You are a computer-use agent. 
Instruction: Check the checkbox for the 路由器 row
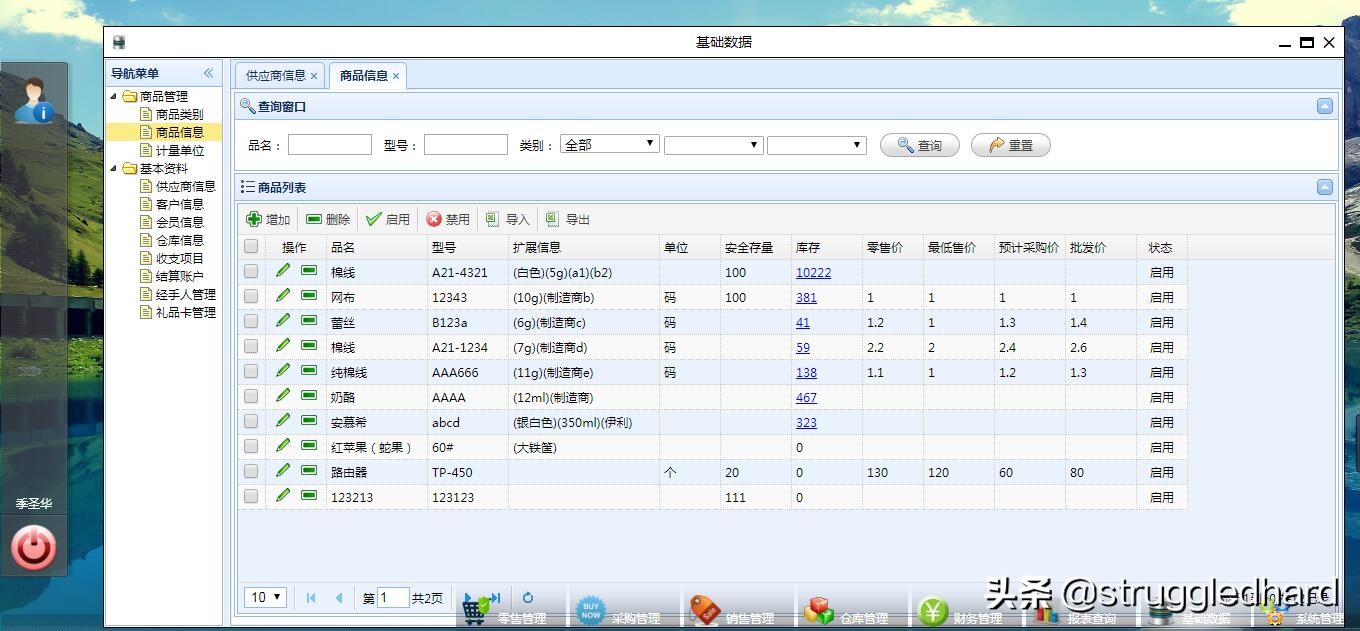251,472
